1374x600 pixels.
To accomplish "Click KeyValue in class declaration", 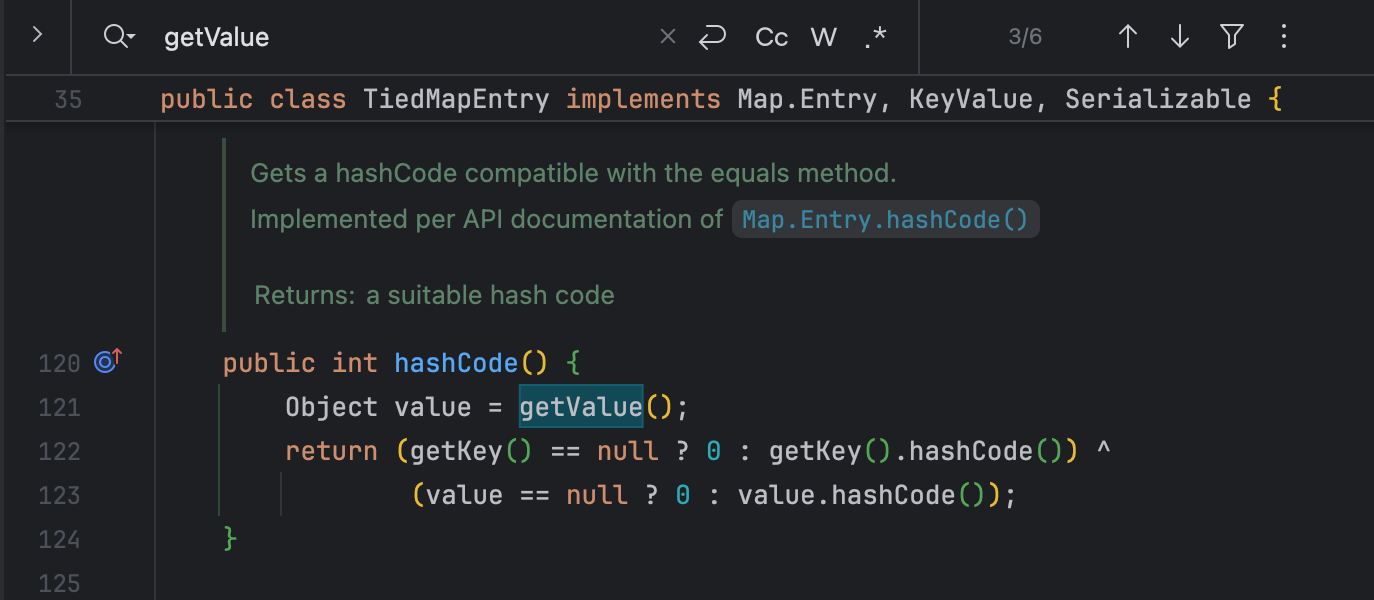I will (x=970, y=99).
